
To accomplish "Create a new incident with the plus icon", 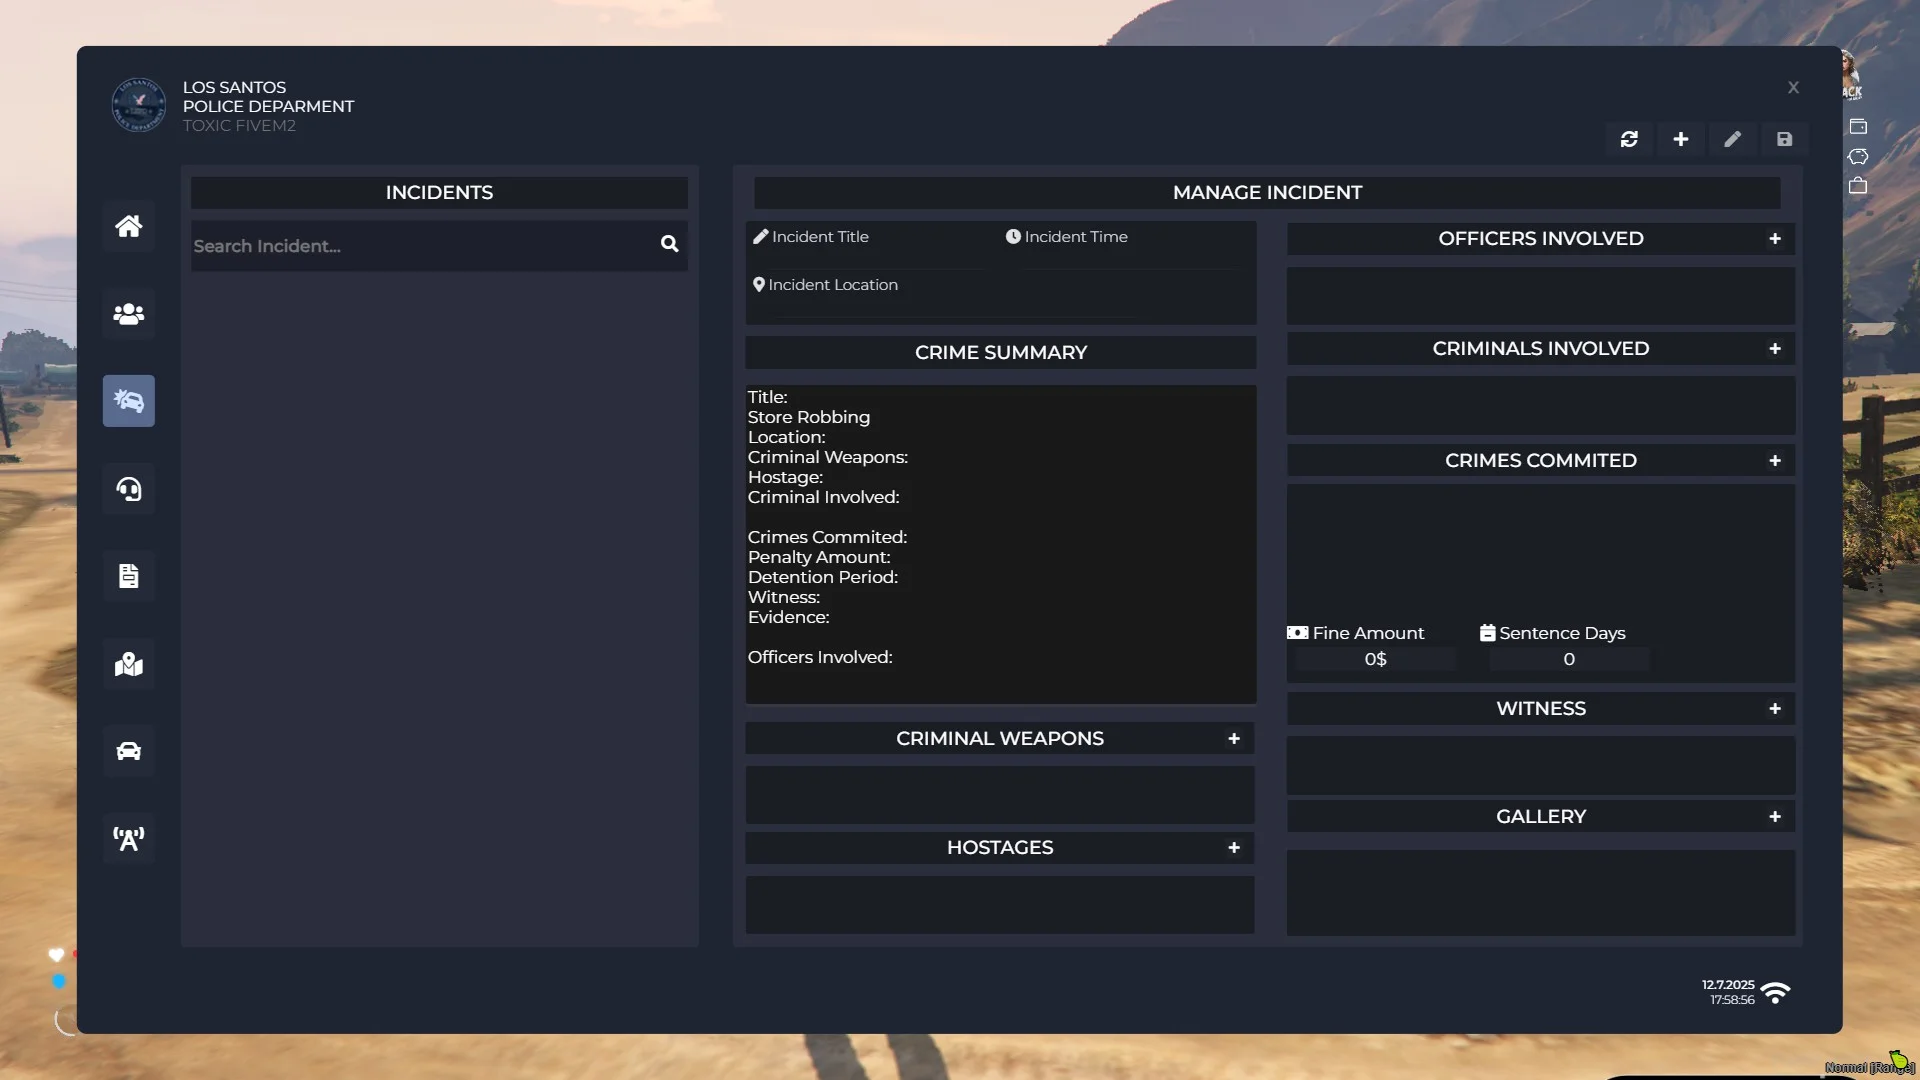I will (x=1681, y=139).
